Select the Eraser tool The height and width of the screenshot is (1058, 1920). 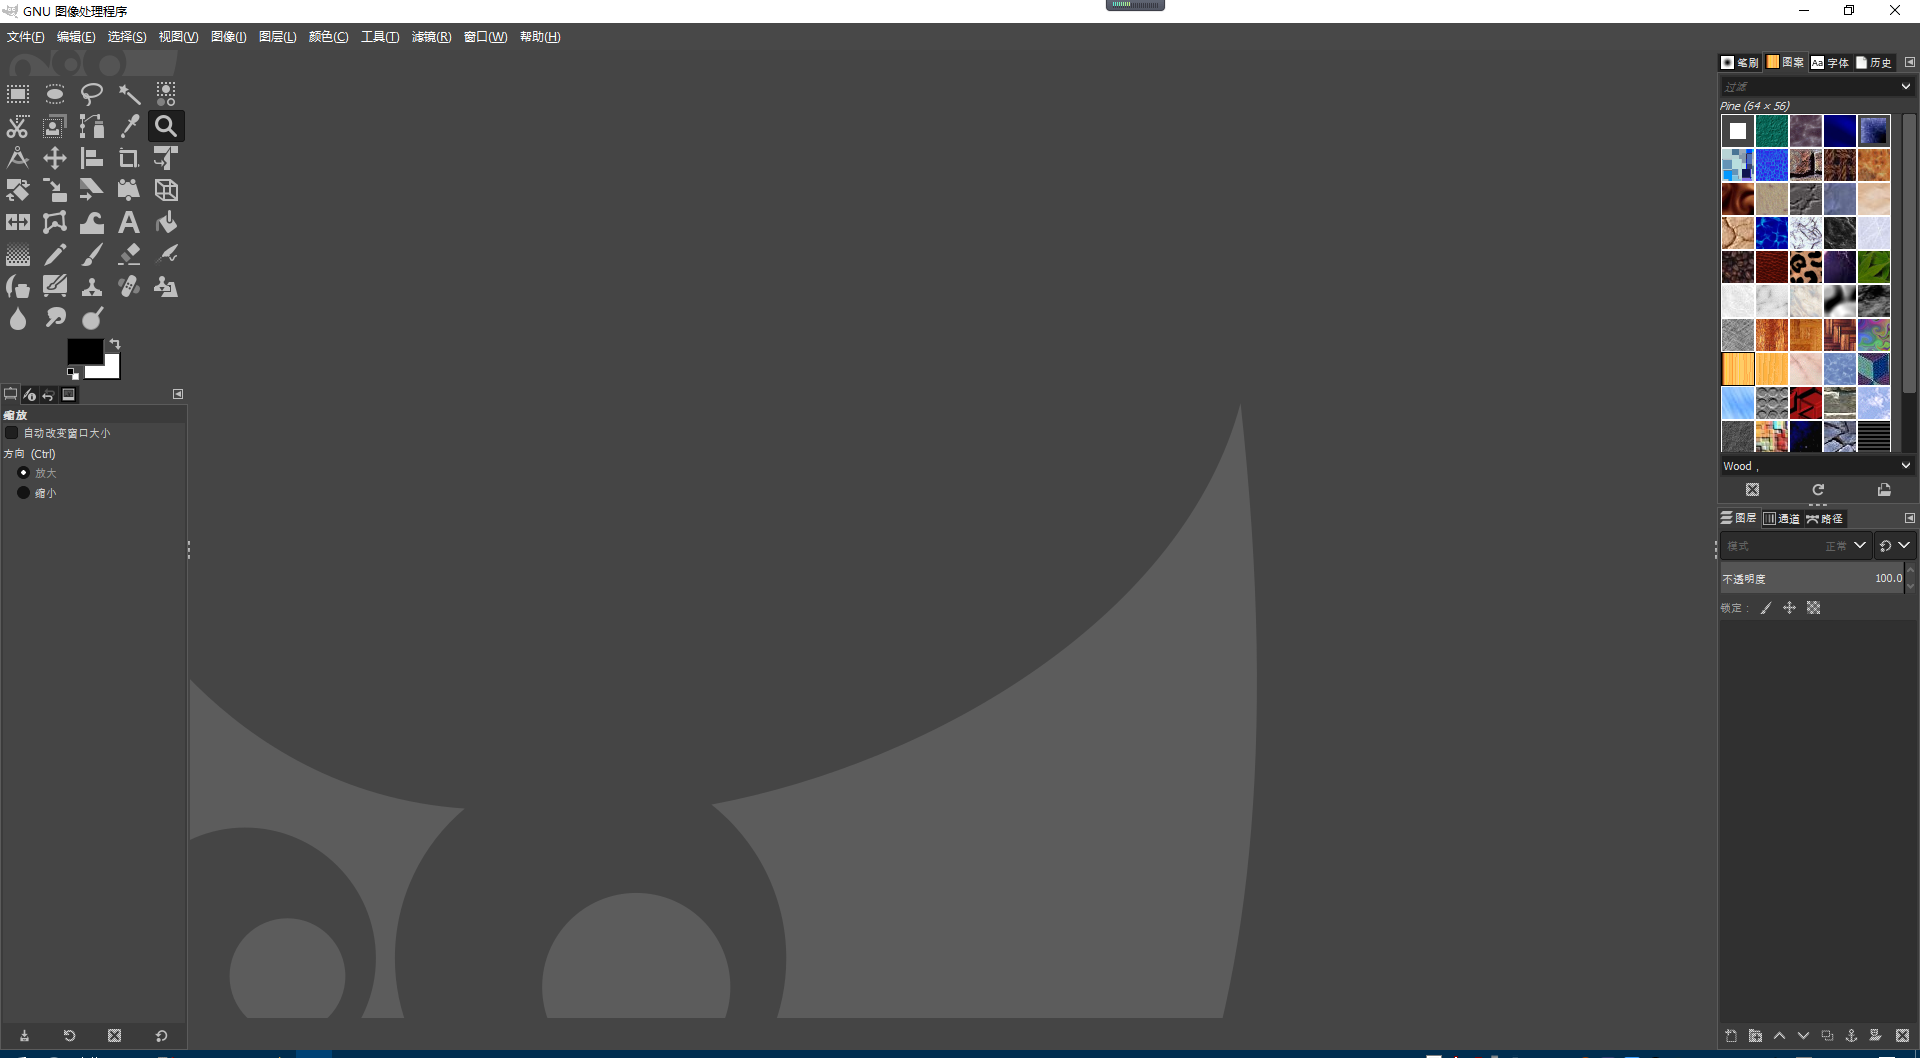pos(129,255)
